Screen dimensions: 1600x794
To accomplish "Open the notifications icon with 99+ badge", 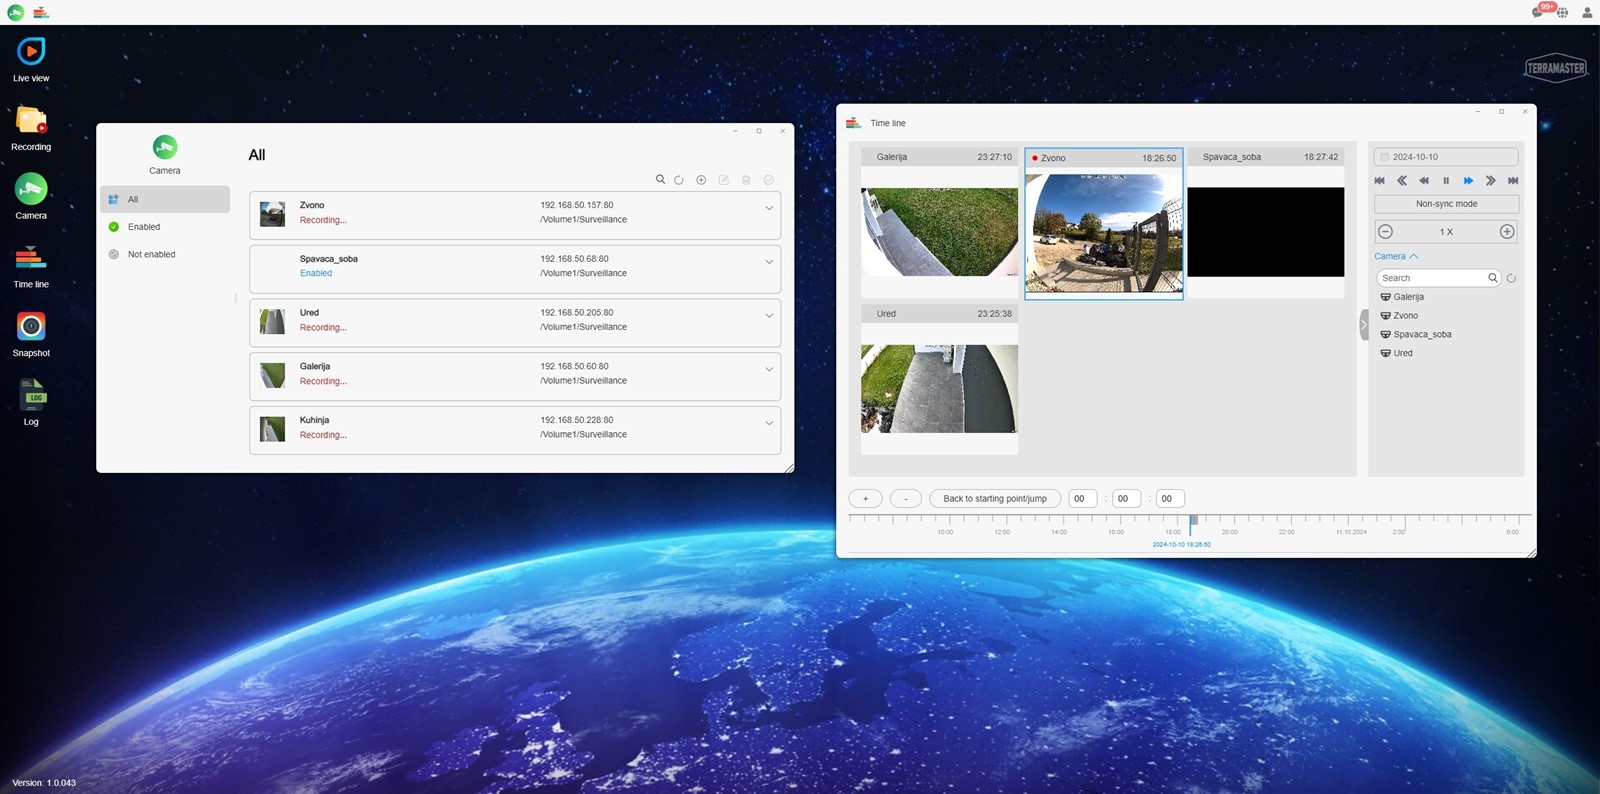I will coord(1539,12).
